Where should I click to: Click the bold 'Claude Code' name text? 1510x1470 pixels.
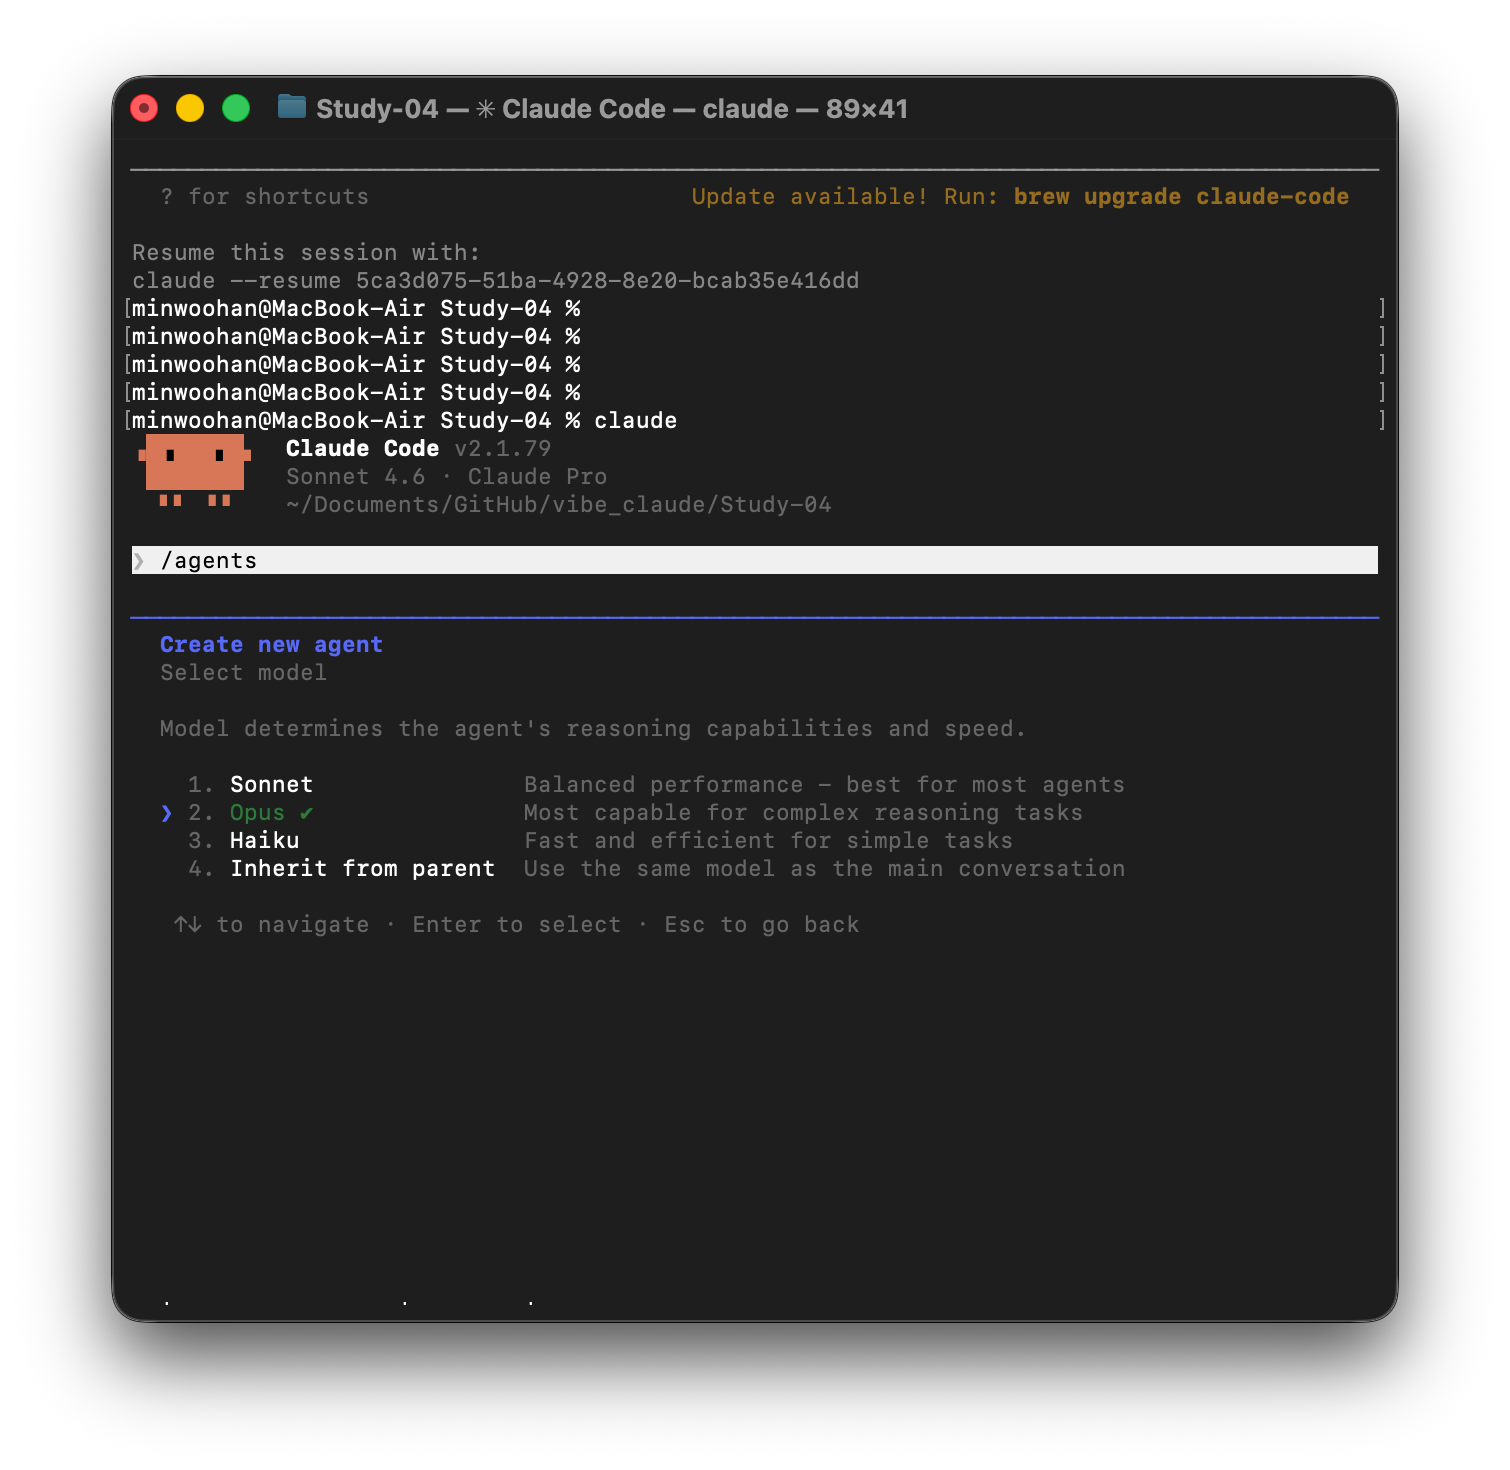click(362, 449)
